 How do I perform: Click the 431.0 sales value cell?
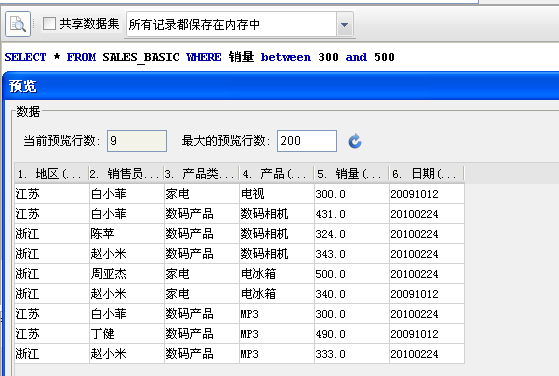[352, 214]
